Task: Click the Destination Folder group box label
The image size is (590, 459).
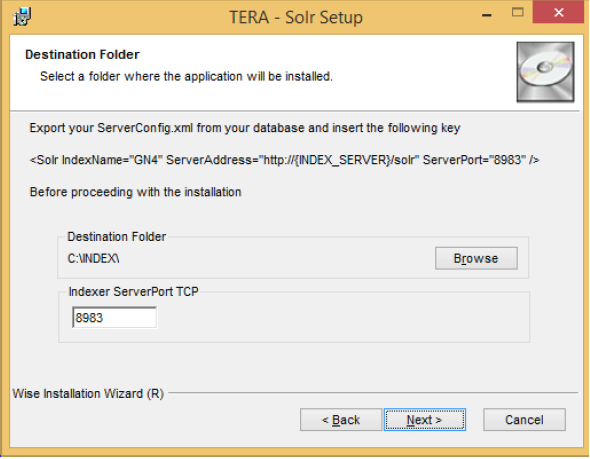Action: [117, 237]
